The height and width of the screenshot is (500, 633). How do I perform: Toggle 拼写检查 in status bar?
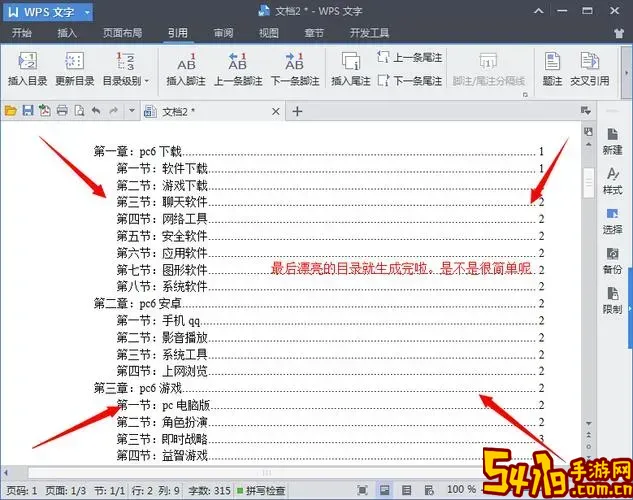click(x=261, y=490)
